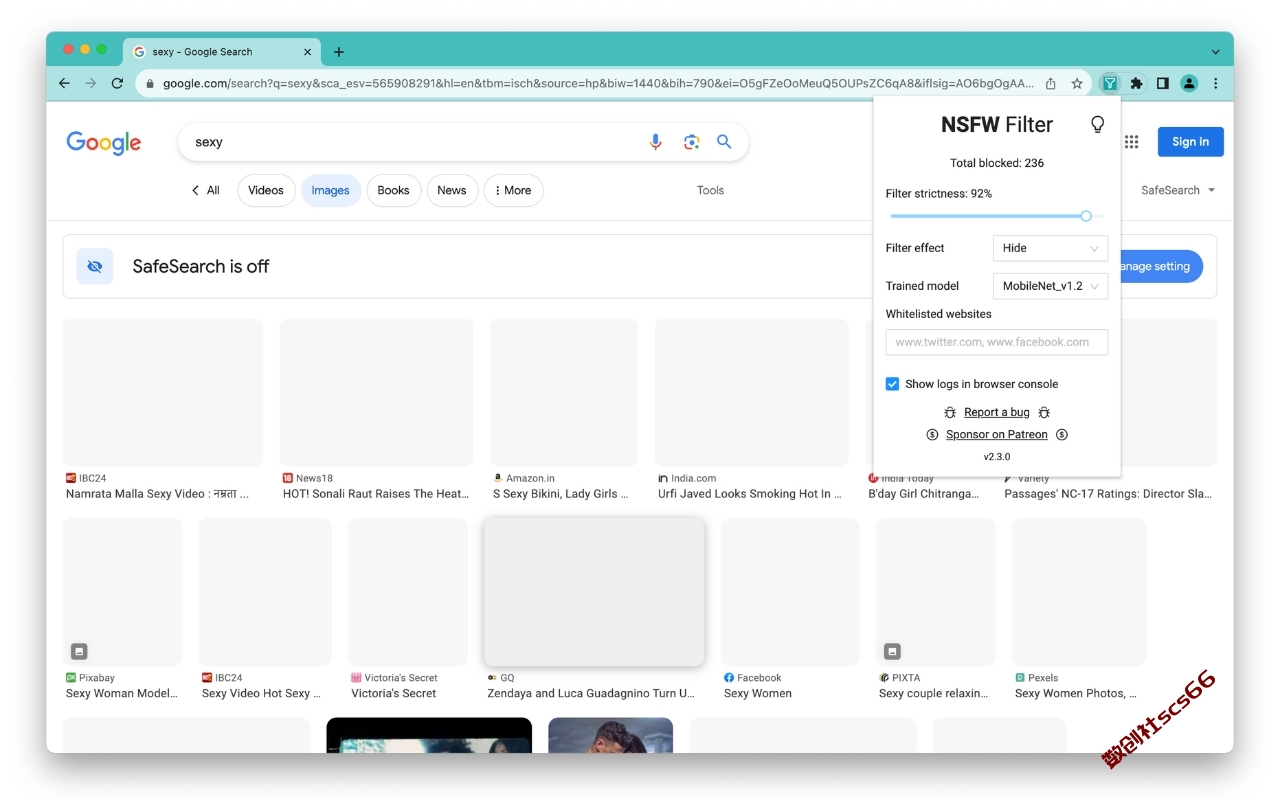The height and width of the screenshot is (800, 1280).
Task: Open the Chrome Extensions puzzle icon
Action: (x=1136, y=84)
